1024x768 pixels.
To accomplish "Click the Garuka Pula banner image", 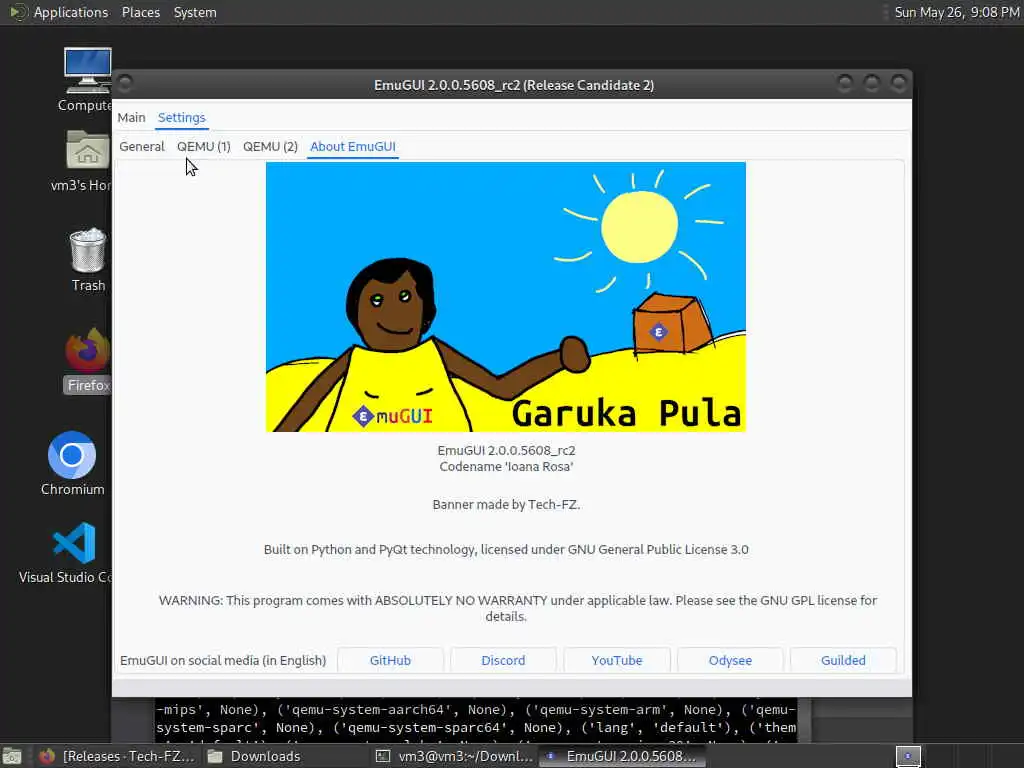I will point(505,296).
